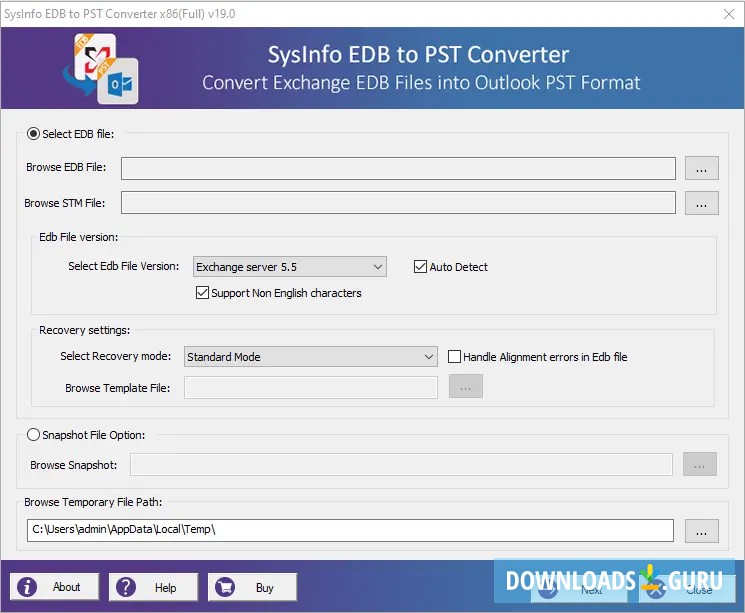This screenshot has width=745, height=613.
Task: Browse for EDB file with ellipsis button
Action: pos(702,168)
